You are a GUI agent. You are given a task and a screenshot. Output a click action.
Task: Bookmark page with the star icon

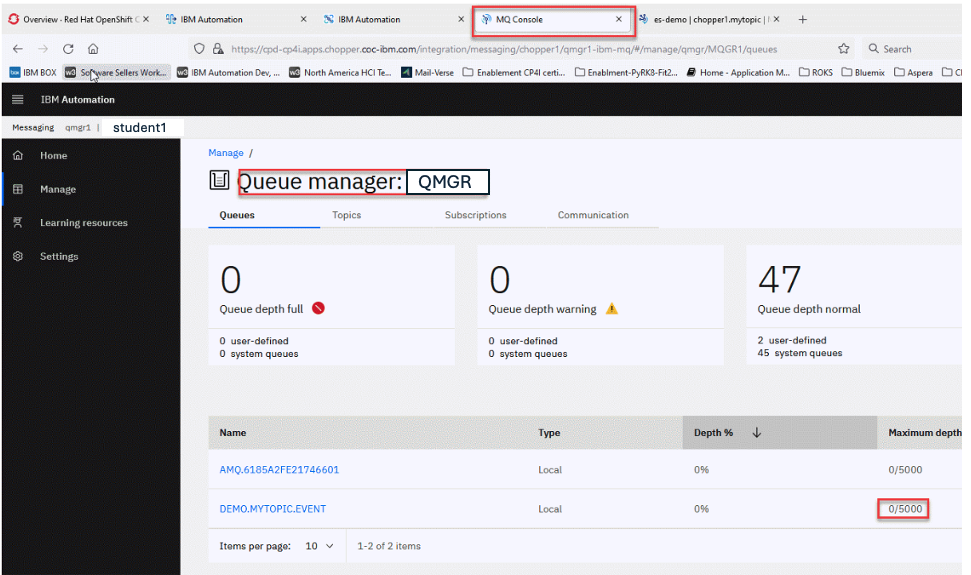pyautogui.click(x=843, y=48)
